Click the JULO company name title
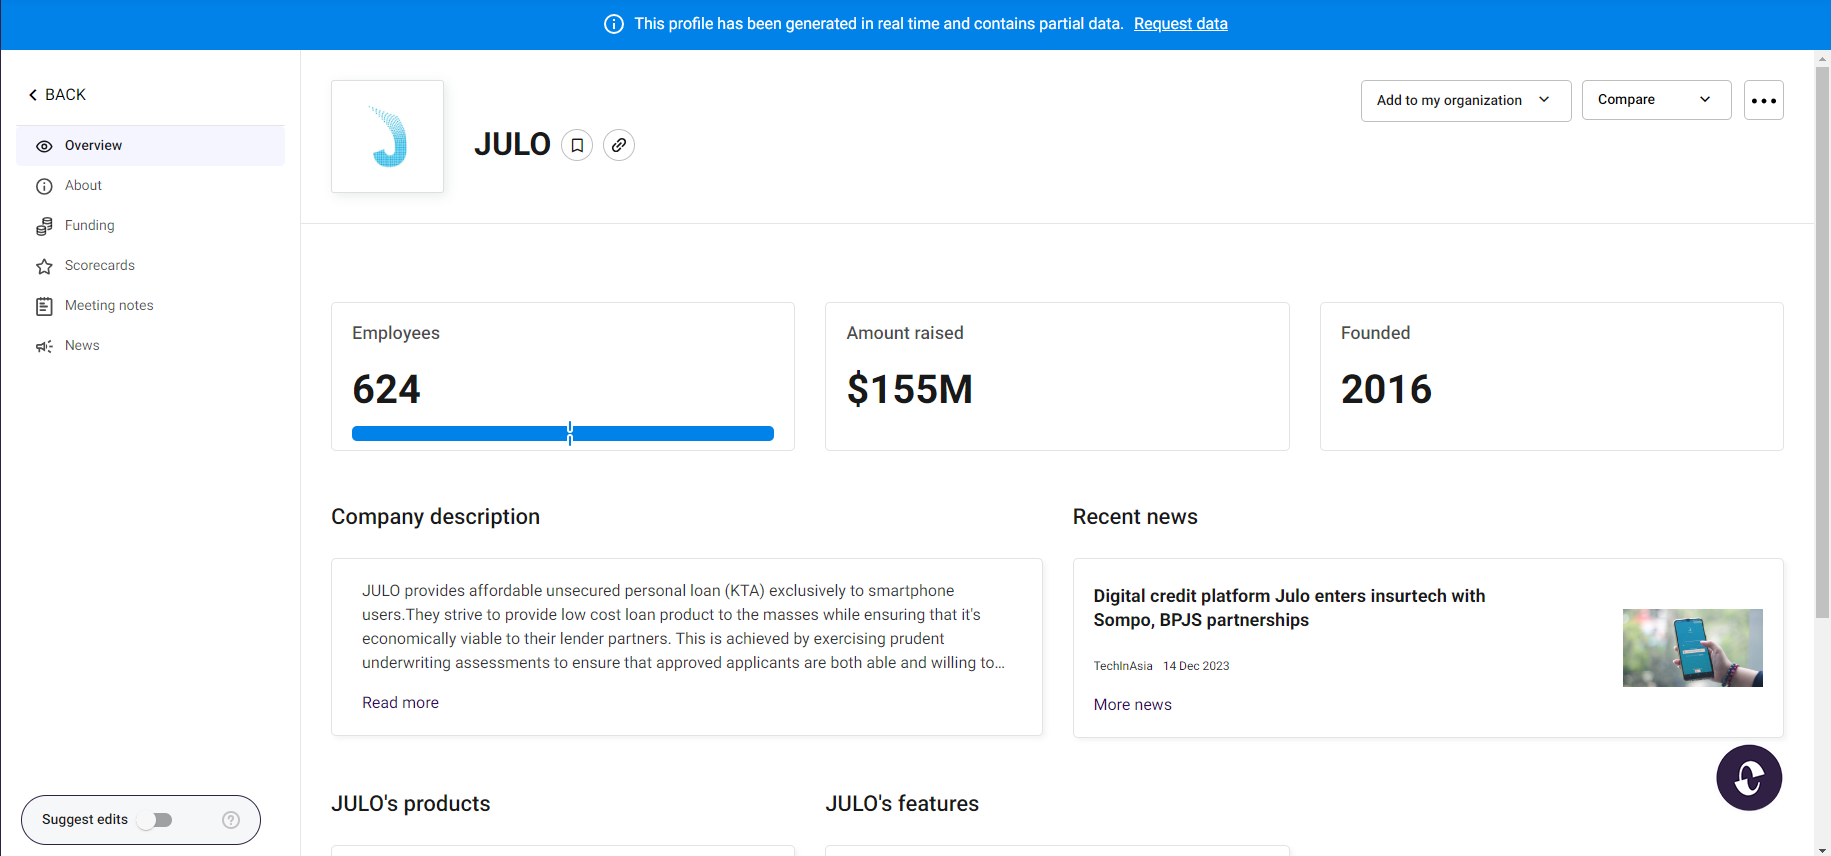 pyautogui.click(x=513, y=145)
